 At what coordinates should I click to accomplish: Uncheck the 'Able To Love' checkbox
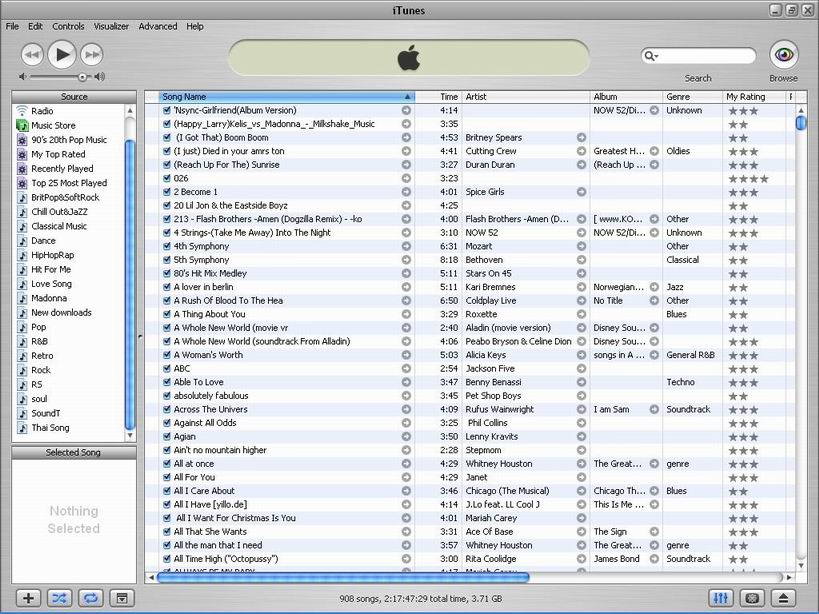[x=167, y=382]
